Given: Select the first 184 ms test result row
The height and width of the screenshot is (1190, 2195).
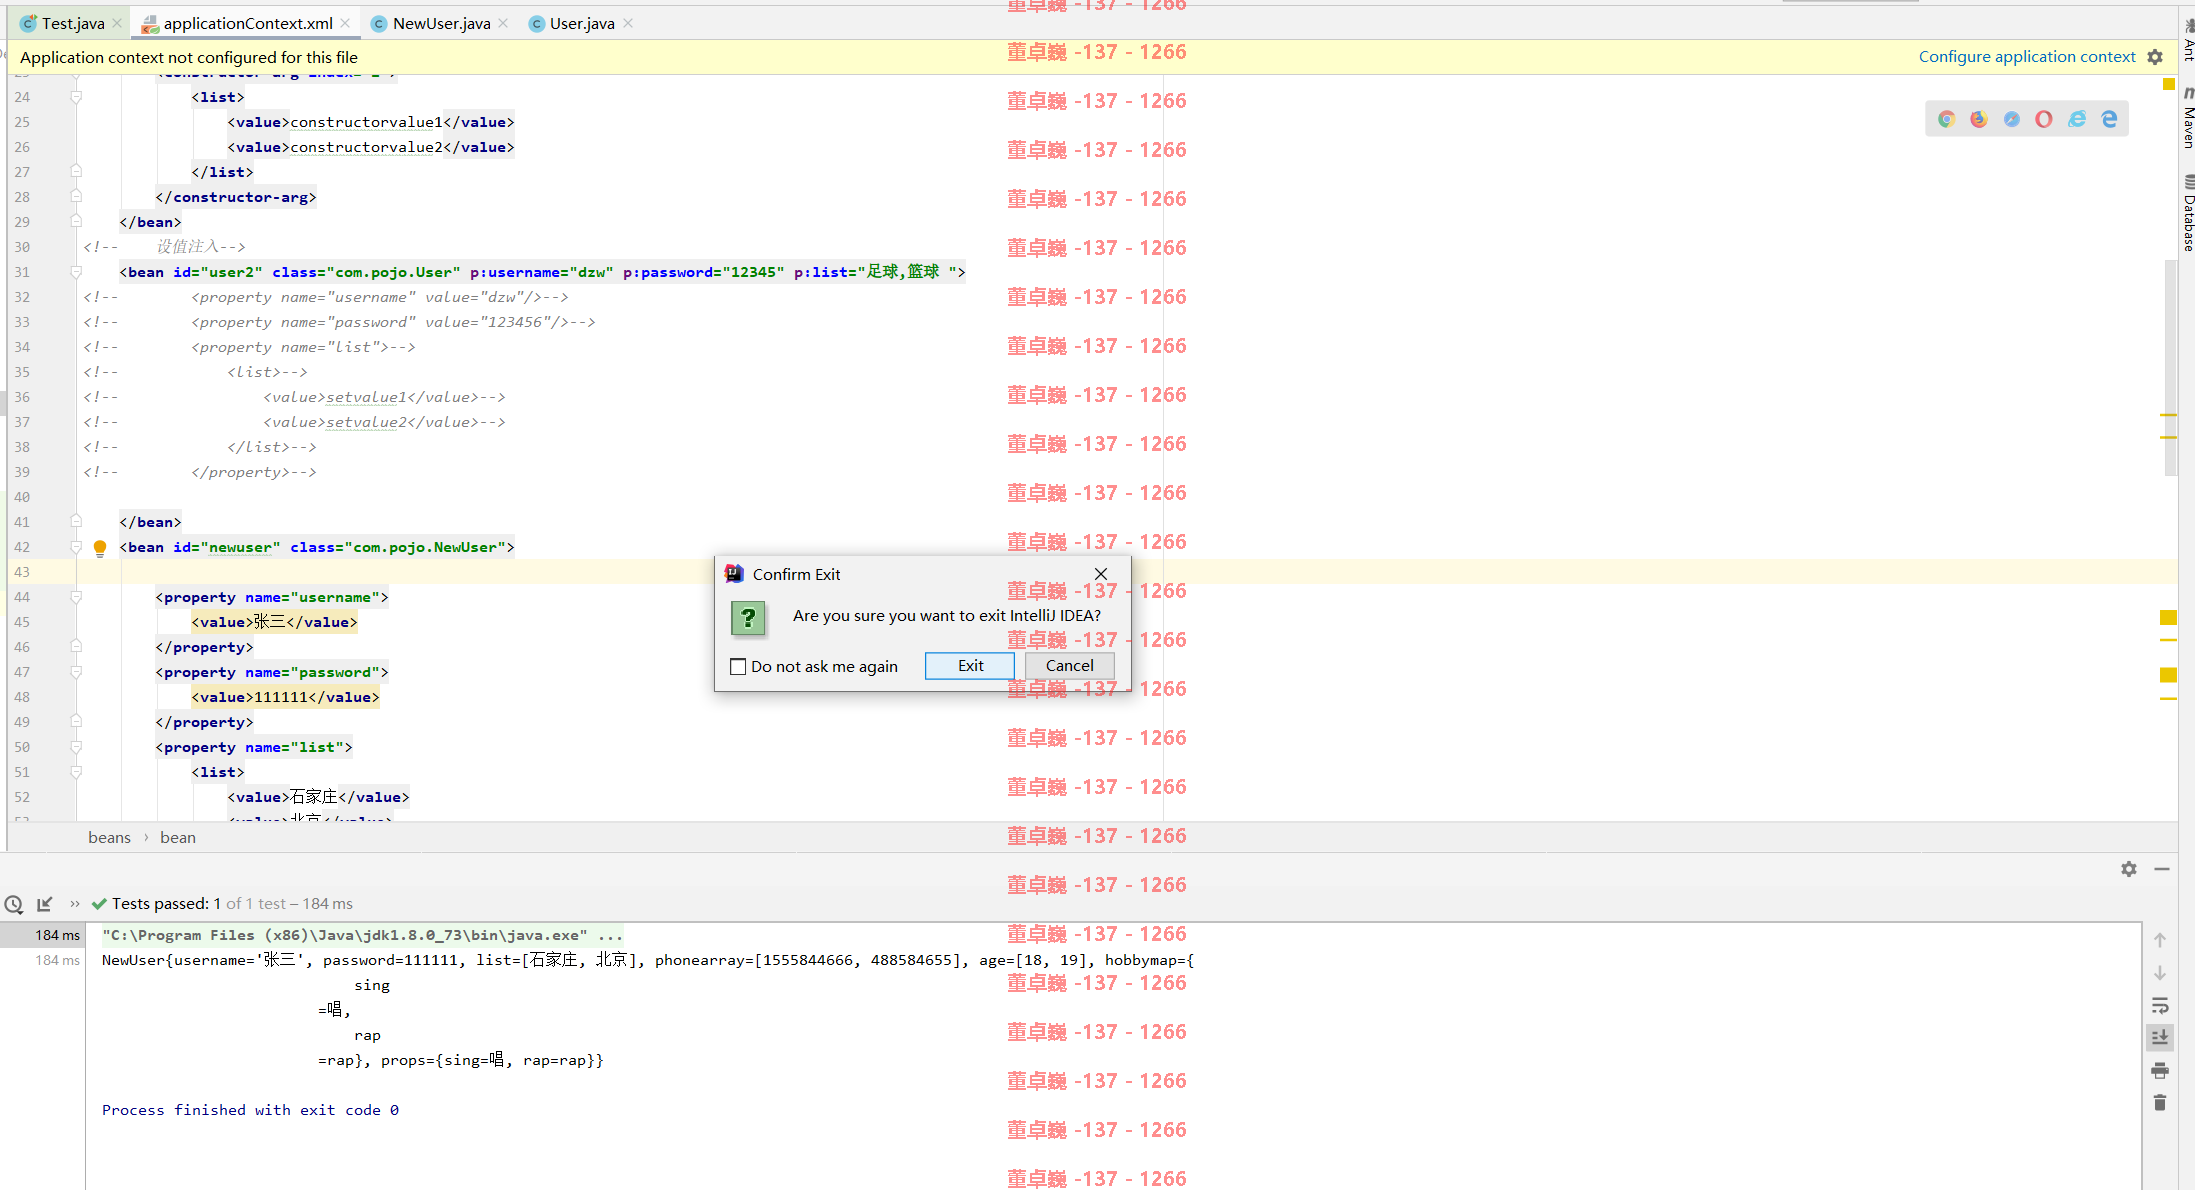Looking at the screenshot, I should click(x=42, y=935).
